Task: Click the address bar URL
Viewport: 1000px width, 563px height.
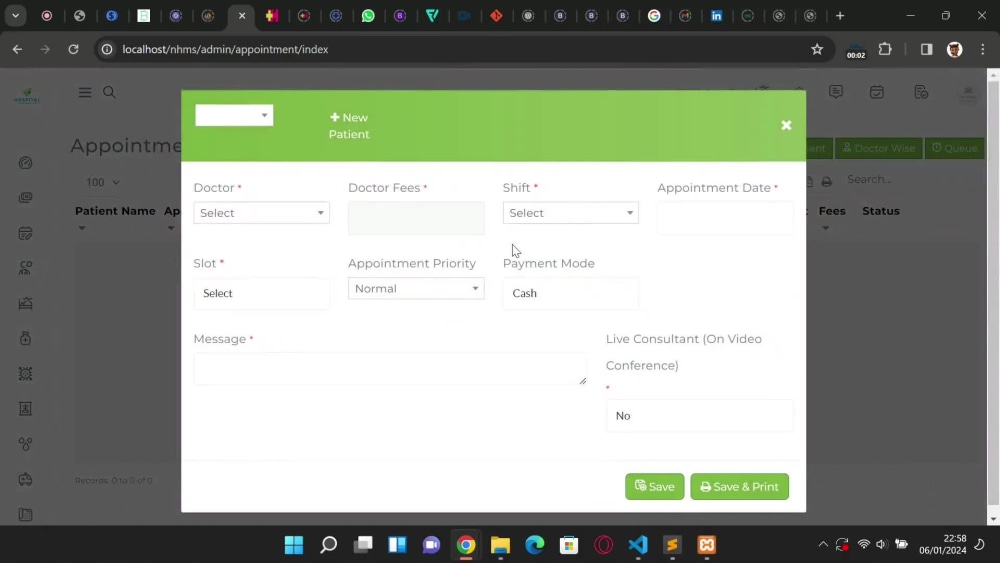Action: [x=225, y=49]
